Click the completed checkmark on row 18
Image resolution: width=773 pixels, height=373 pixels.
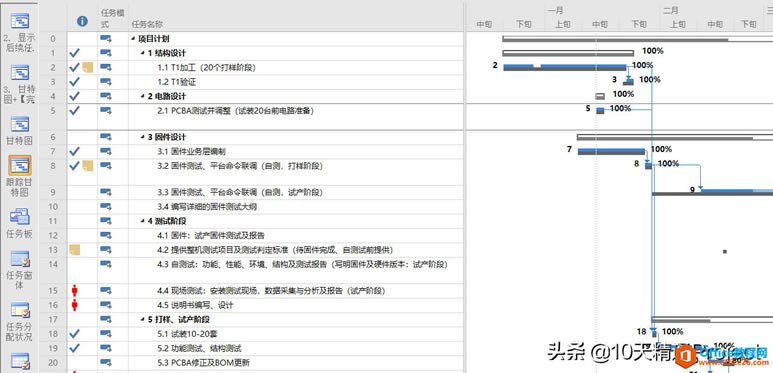[74, 334]
